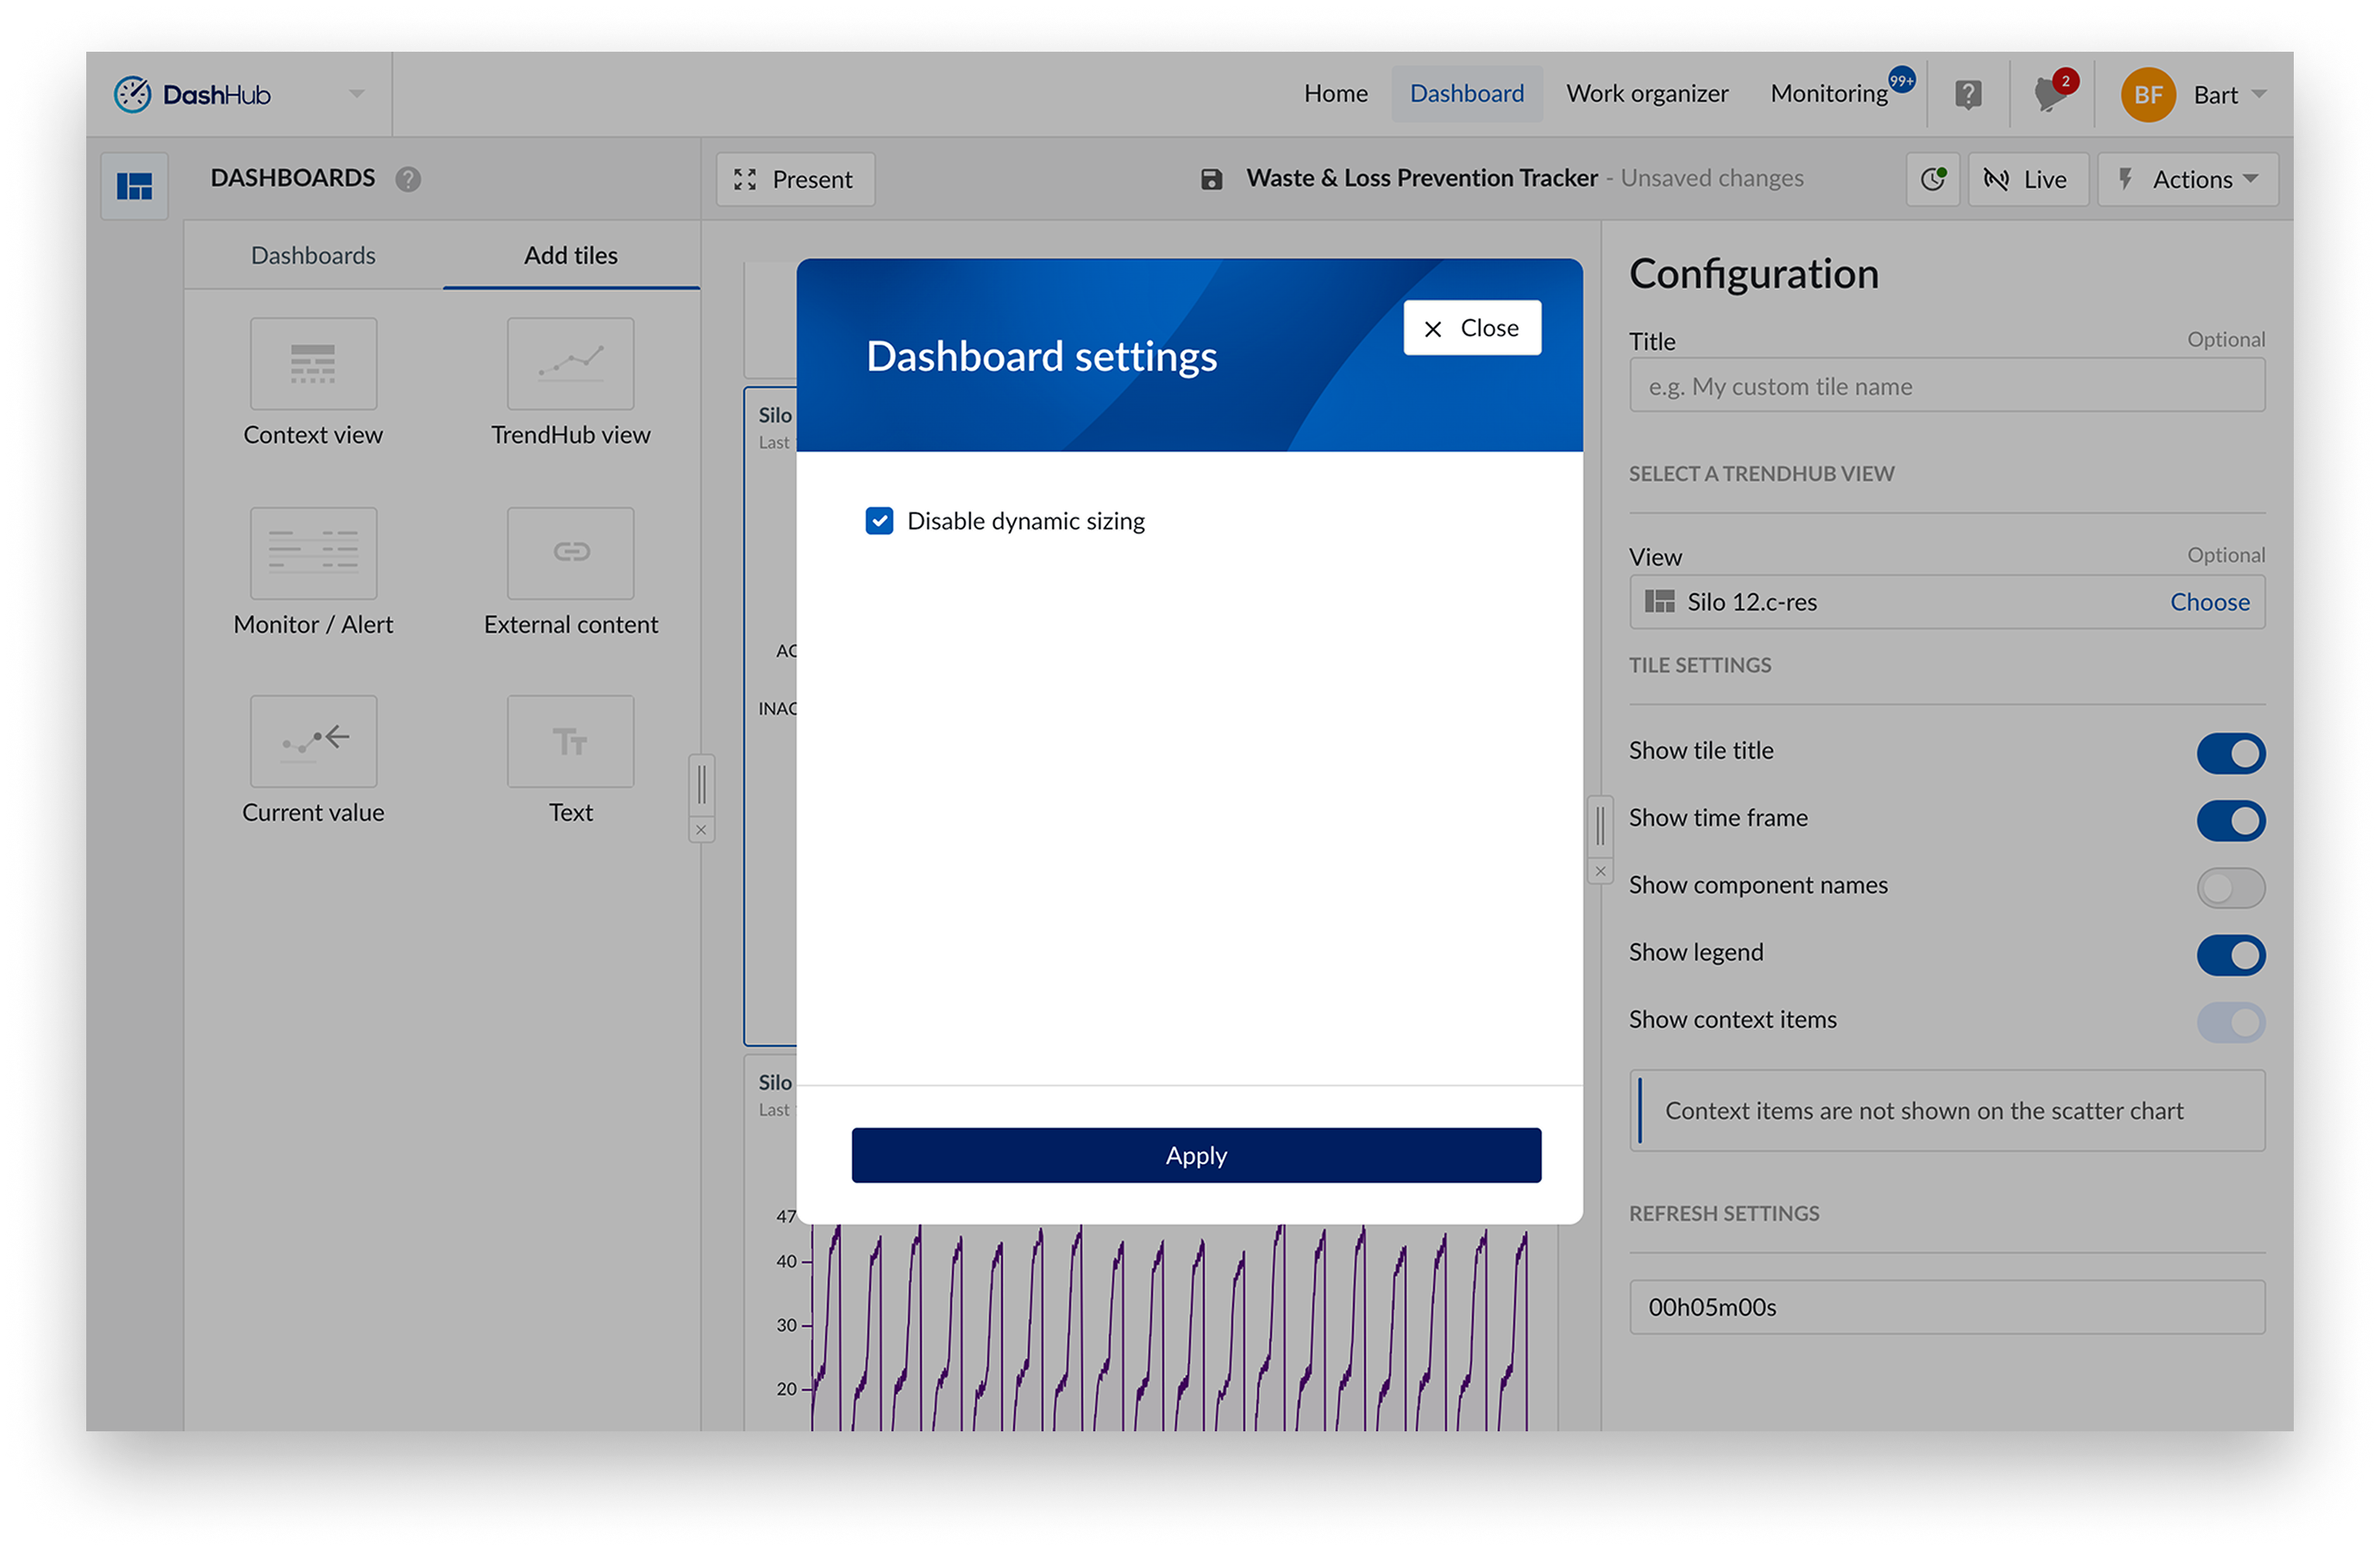Toggle Show tile title switch
The image size is (2380, 1552).
tap(2230, 753)
